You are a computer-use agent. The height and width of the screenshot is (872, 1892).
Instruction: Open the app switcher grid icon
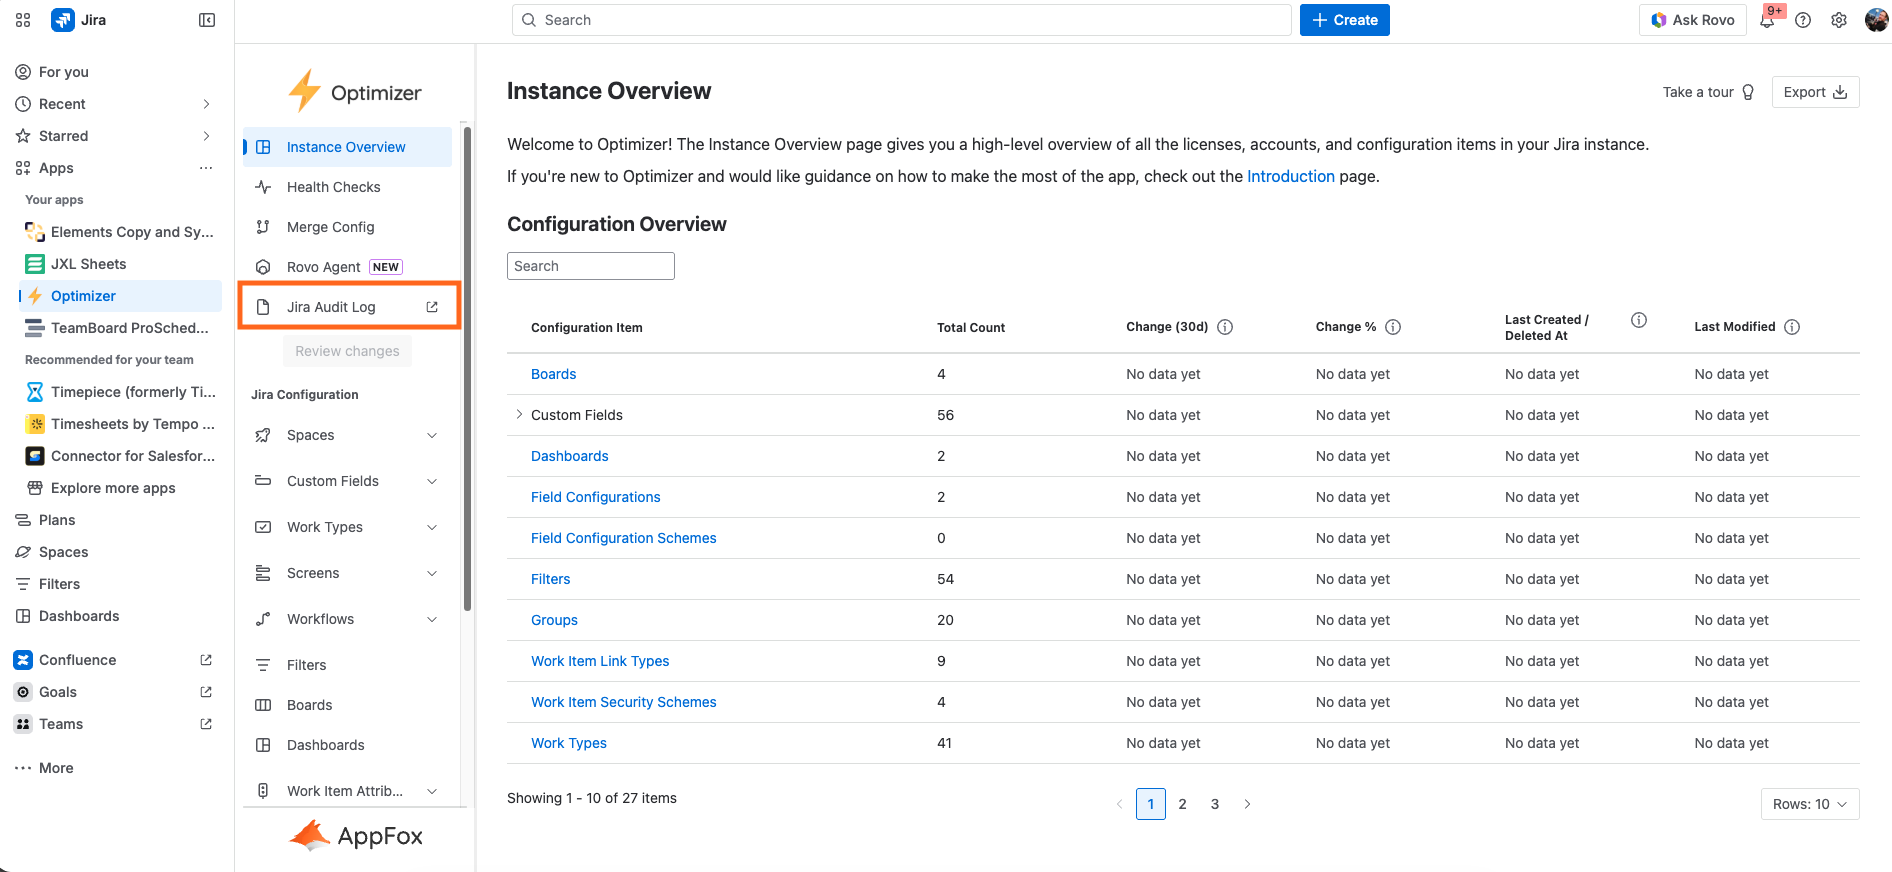pos(23,20)
